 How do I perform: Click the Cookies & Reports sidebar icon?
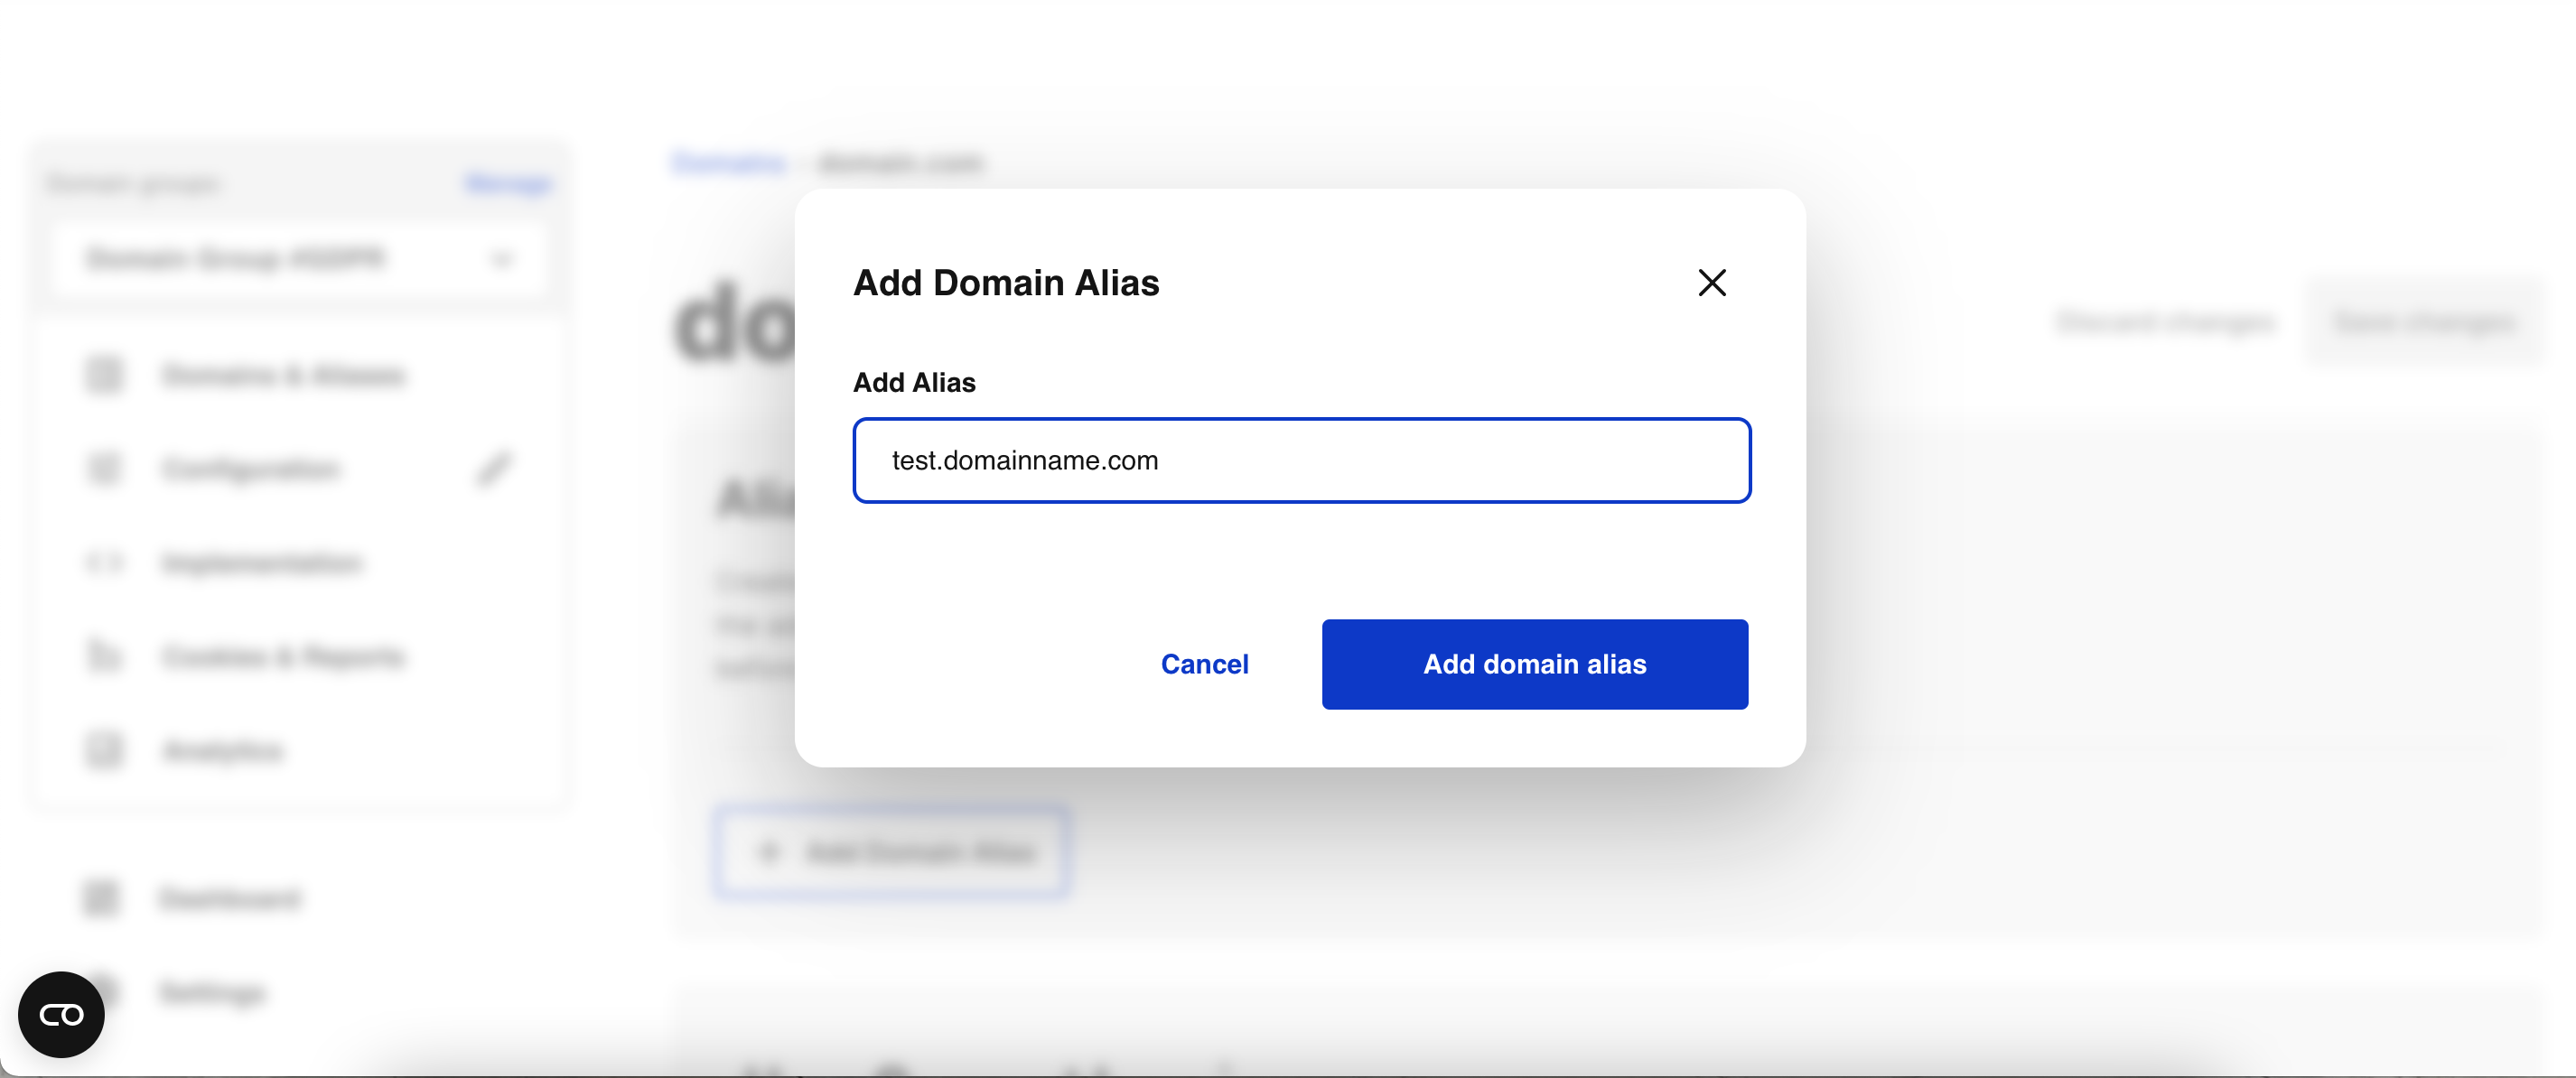click(x=104, y=656)
